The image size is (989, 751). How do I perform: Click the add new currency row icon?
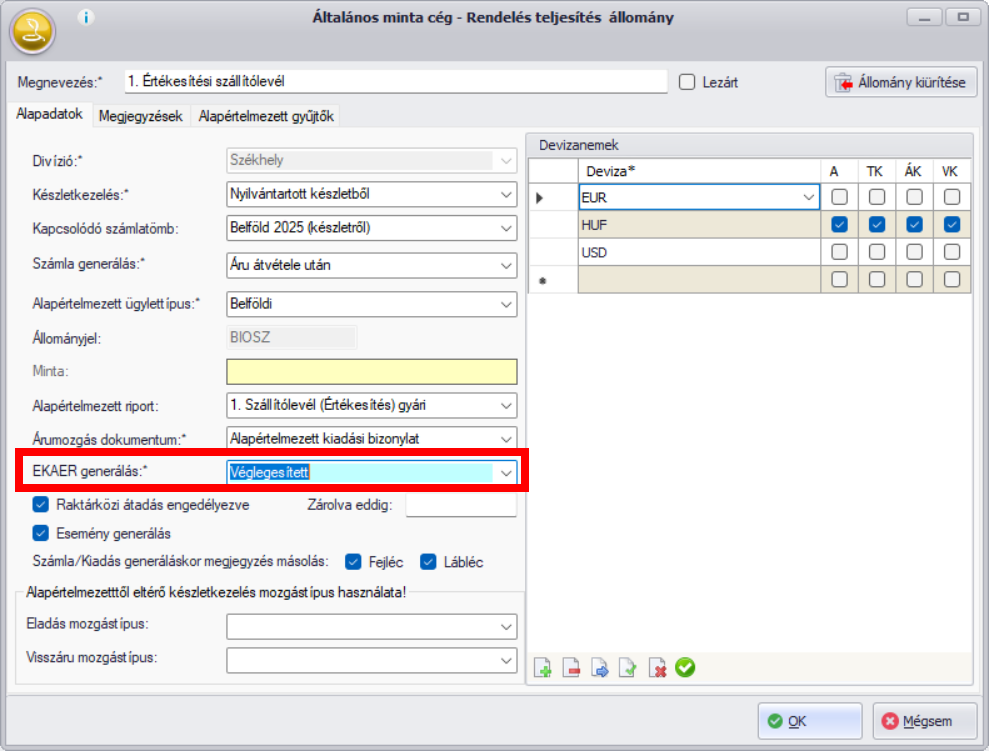coord(544,668)
